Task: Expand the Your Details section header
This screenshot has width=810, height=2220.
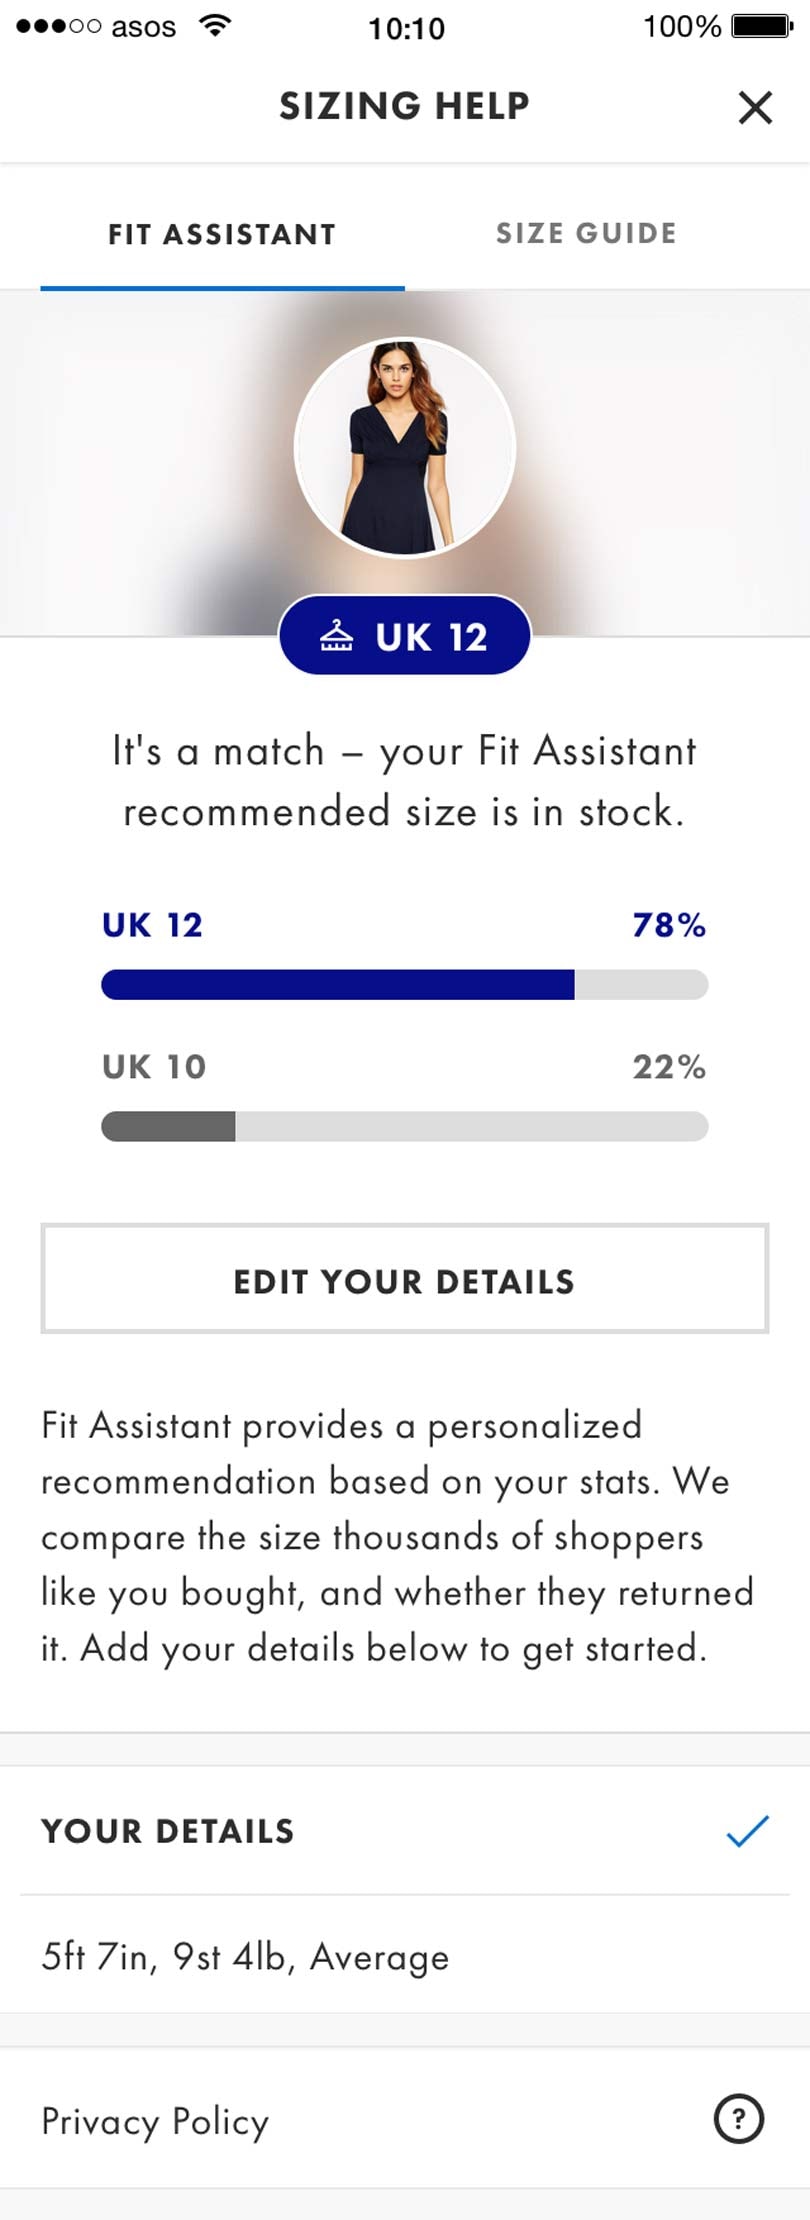Action: click(168, 1831)
